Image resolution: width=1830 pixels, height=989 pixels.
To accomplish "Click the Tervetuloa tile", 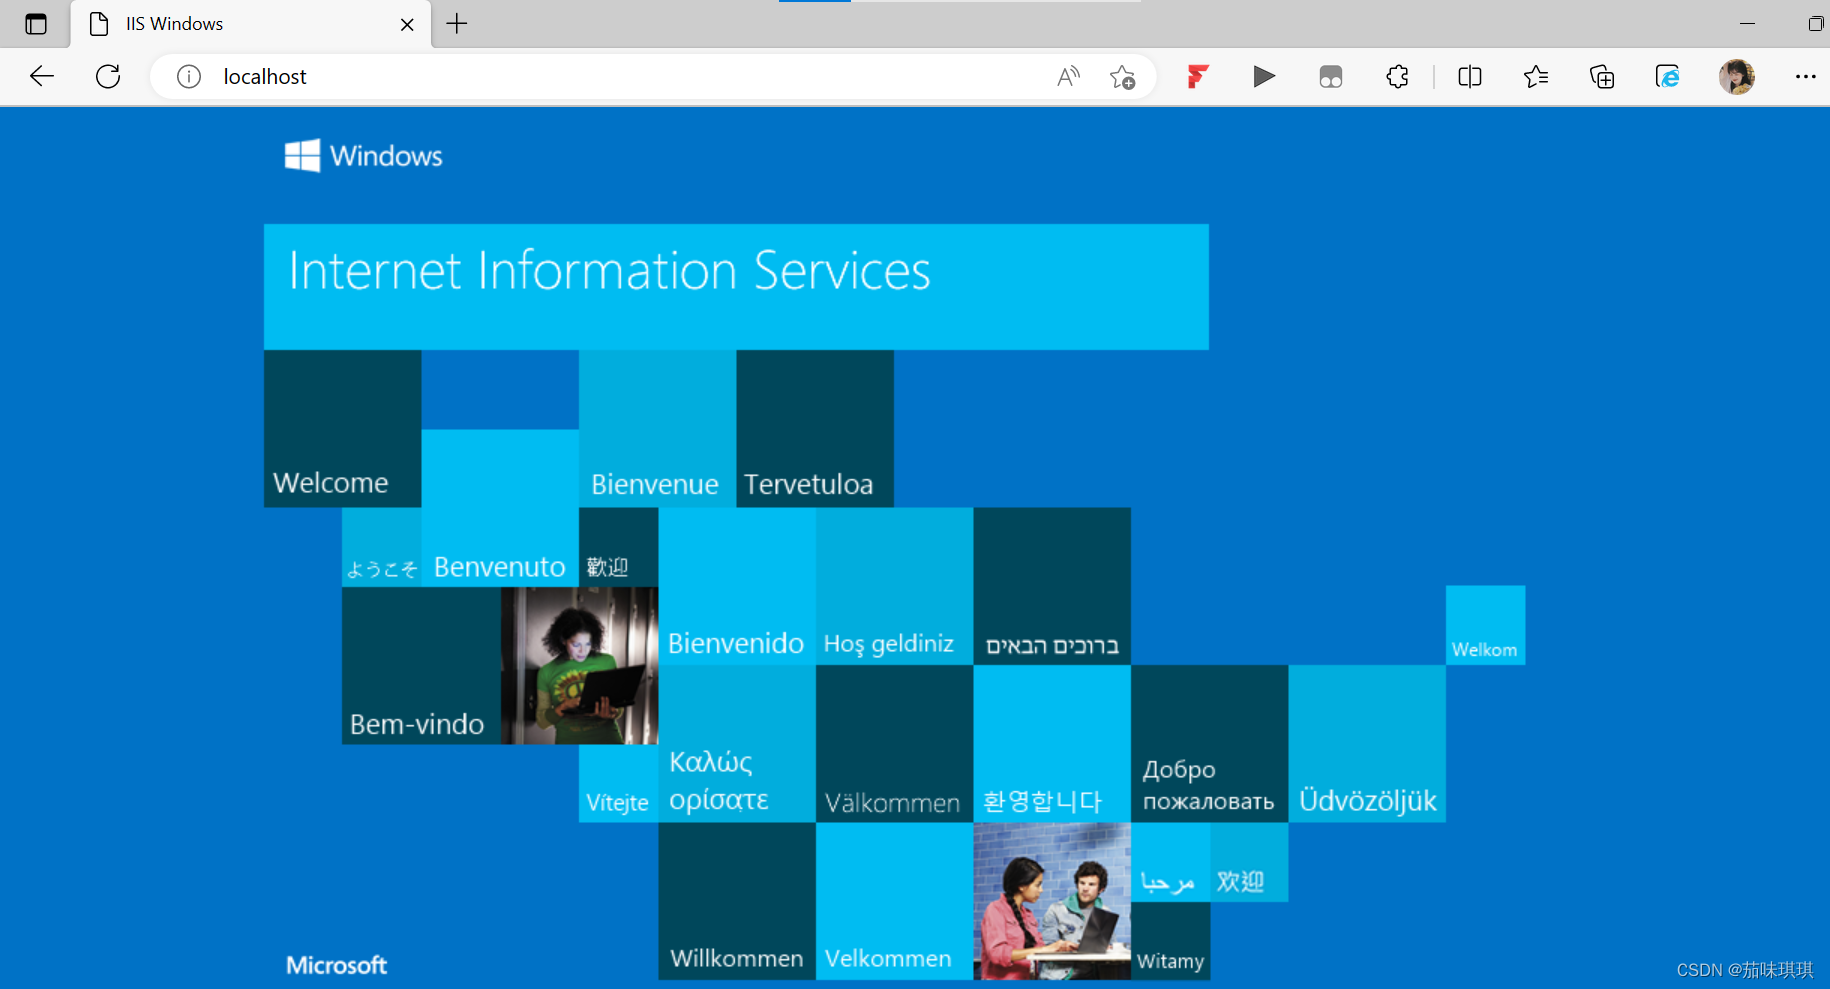I will tap(815, 429).
